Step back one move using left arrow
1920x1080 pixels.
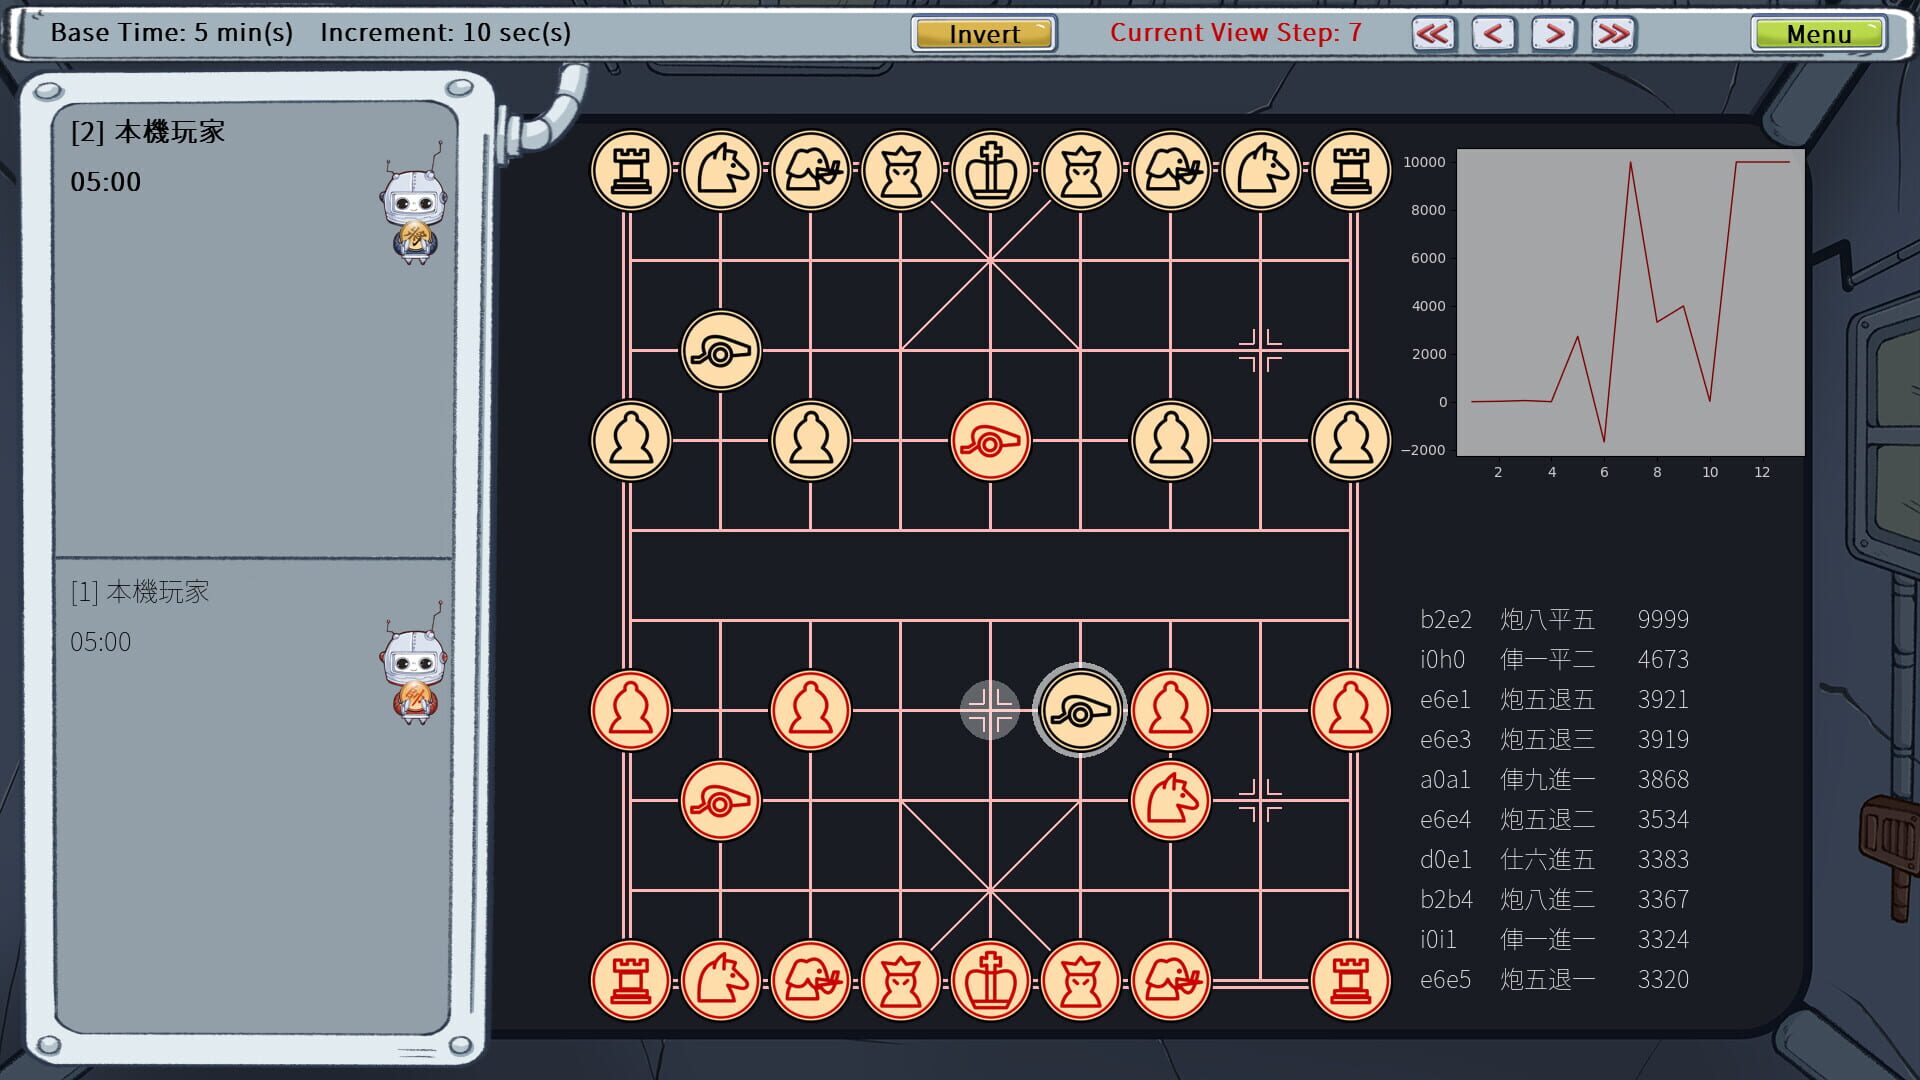(x=1494, y=33)
